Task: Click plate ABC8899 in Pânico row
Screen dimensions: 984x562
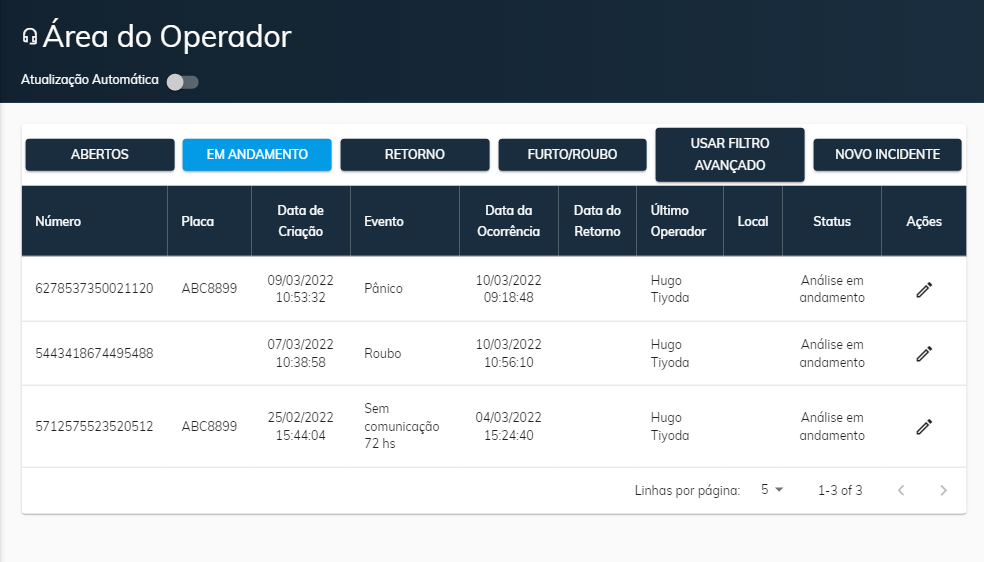Action: (209, 289)
